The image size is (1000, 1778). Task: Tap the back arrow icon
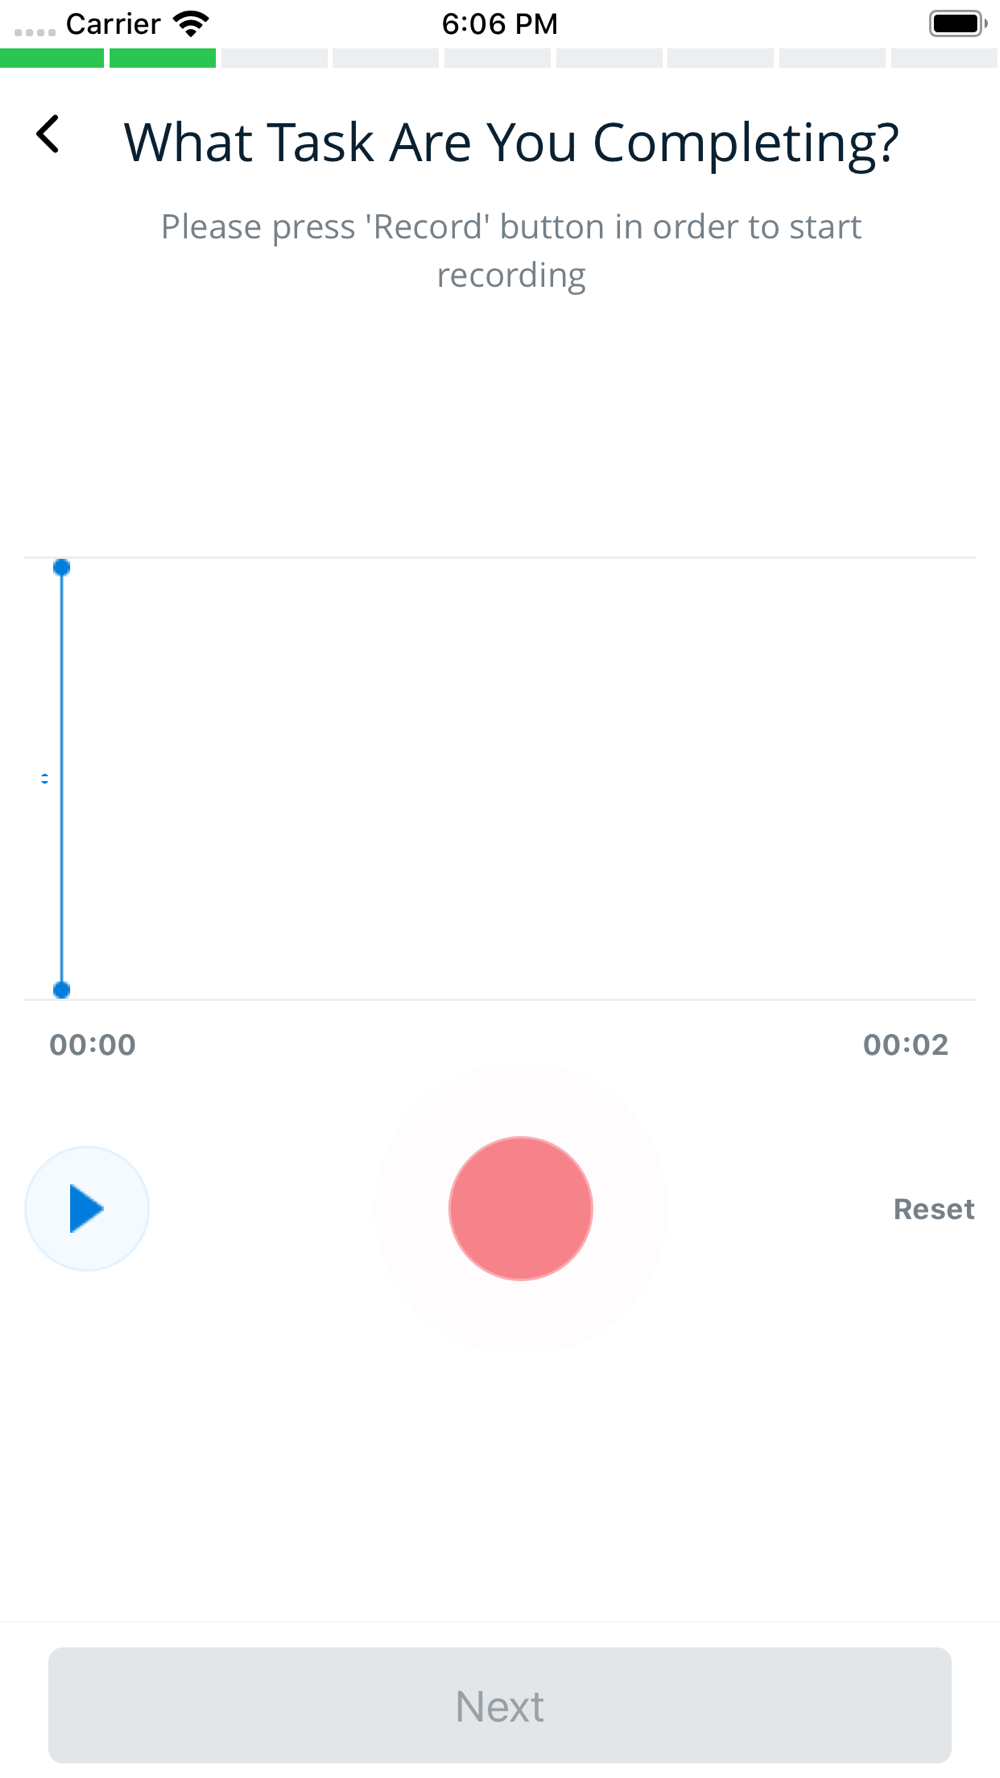48,134
